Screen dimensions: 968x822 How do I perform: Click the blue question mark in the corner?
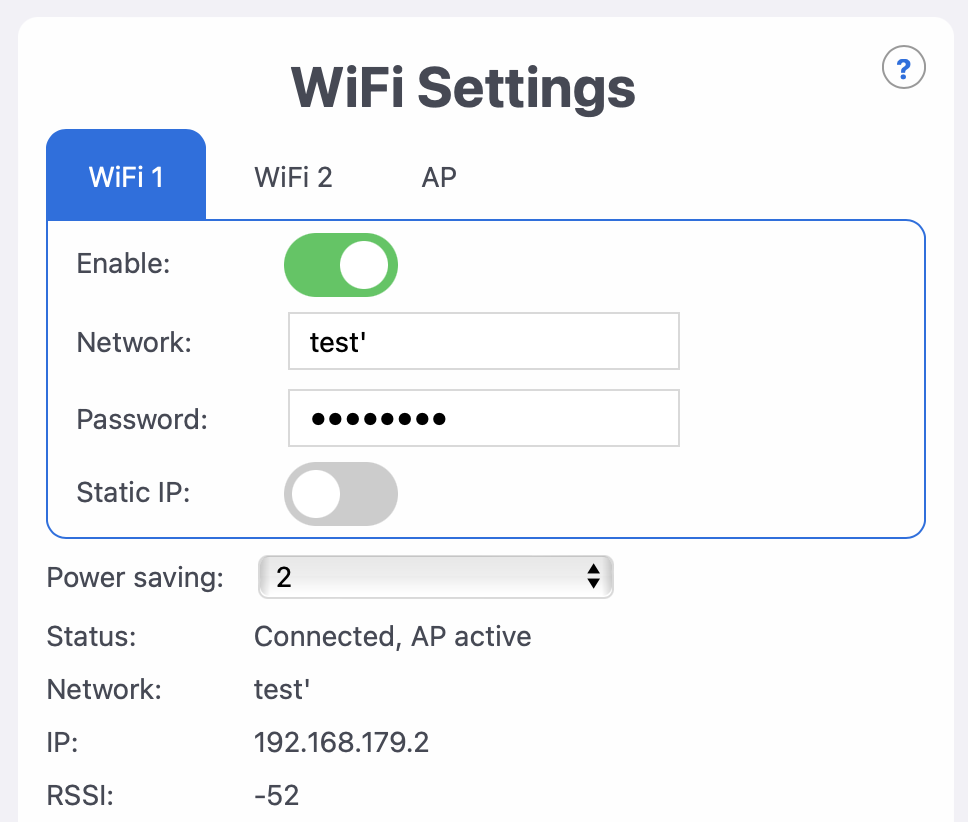coord(903,67)
